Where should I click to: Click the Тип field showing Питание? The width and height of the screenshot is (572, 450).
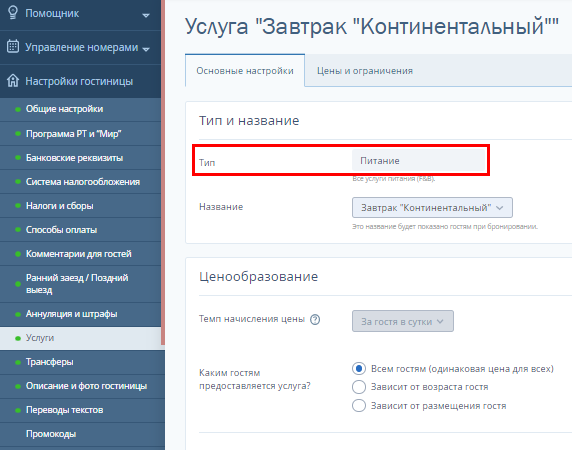(420, 161)
